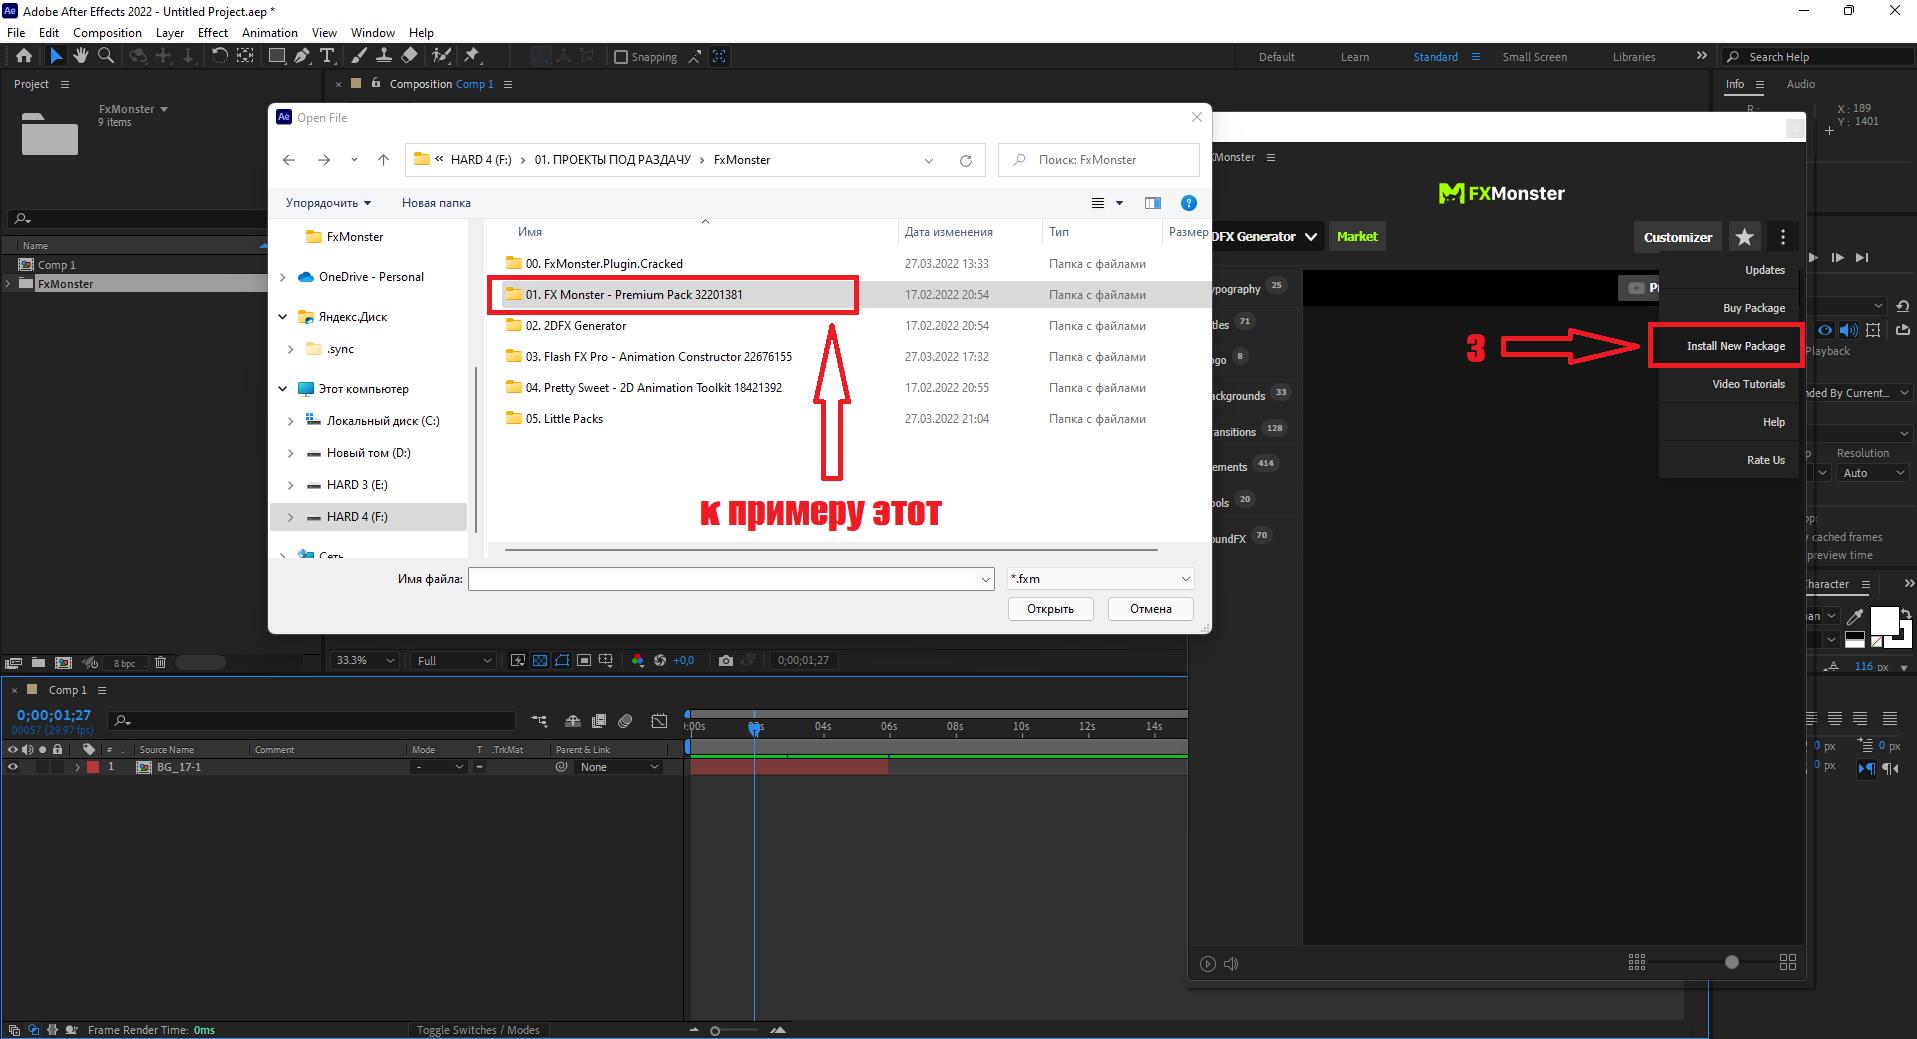Click the take snapshot camera icon
The image size is (1917, 1039).
pos(726,660)
